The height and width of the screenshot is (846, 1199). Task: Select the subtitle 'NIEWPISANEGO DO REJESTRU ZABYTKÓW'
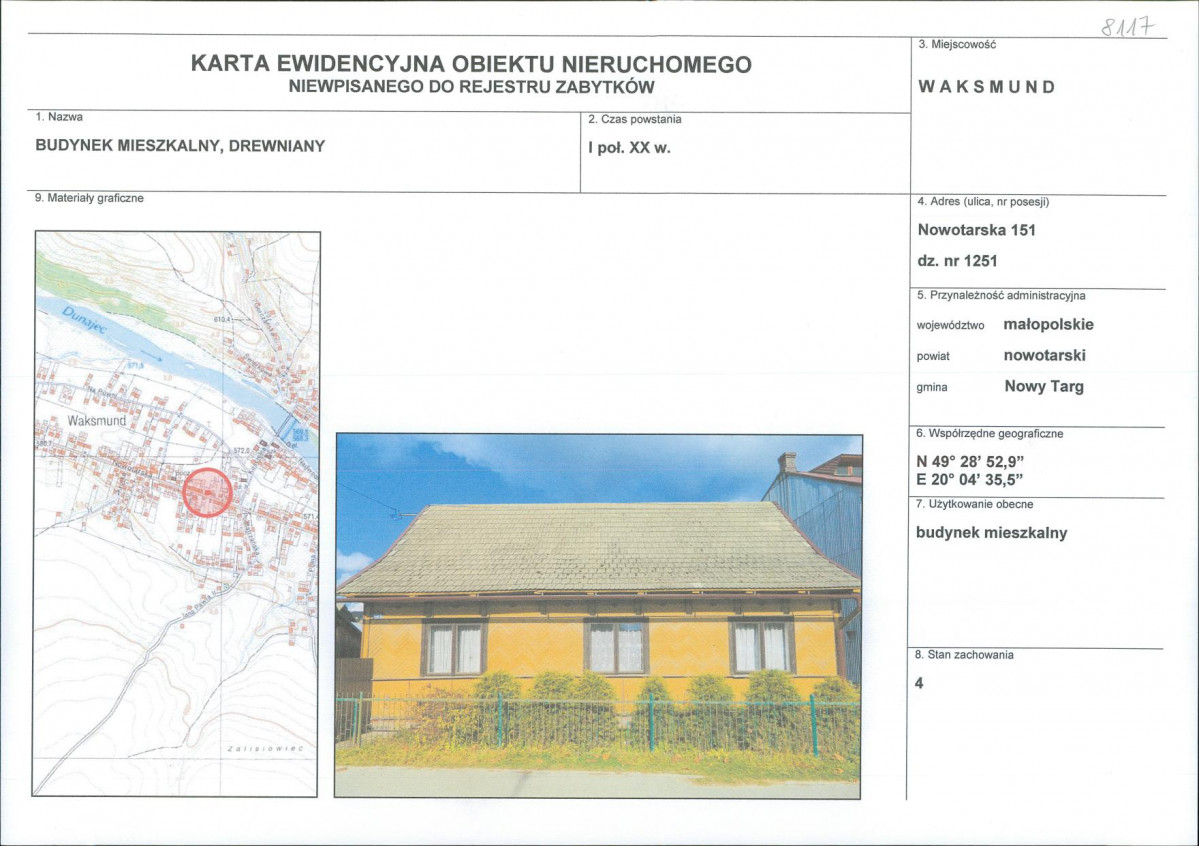point(471,87)
